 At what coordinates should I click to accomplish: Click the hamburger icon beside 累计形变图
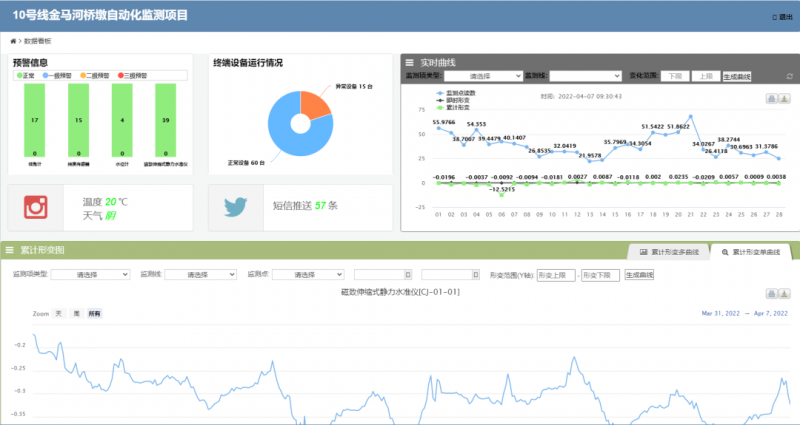[x=11, y=250]
